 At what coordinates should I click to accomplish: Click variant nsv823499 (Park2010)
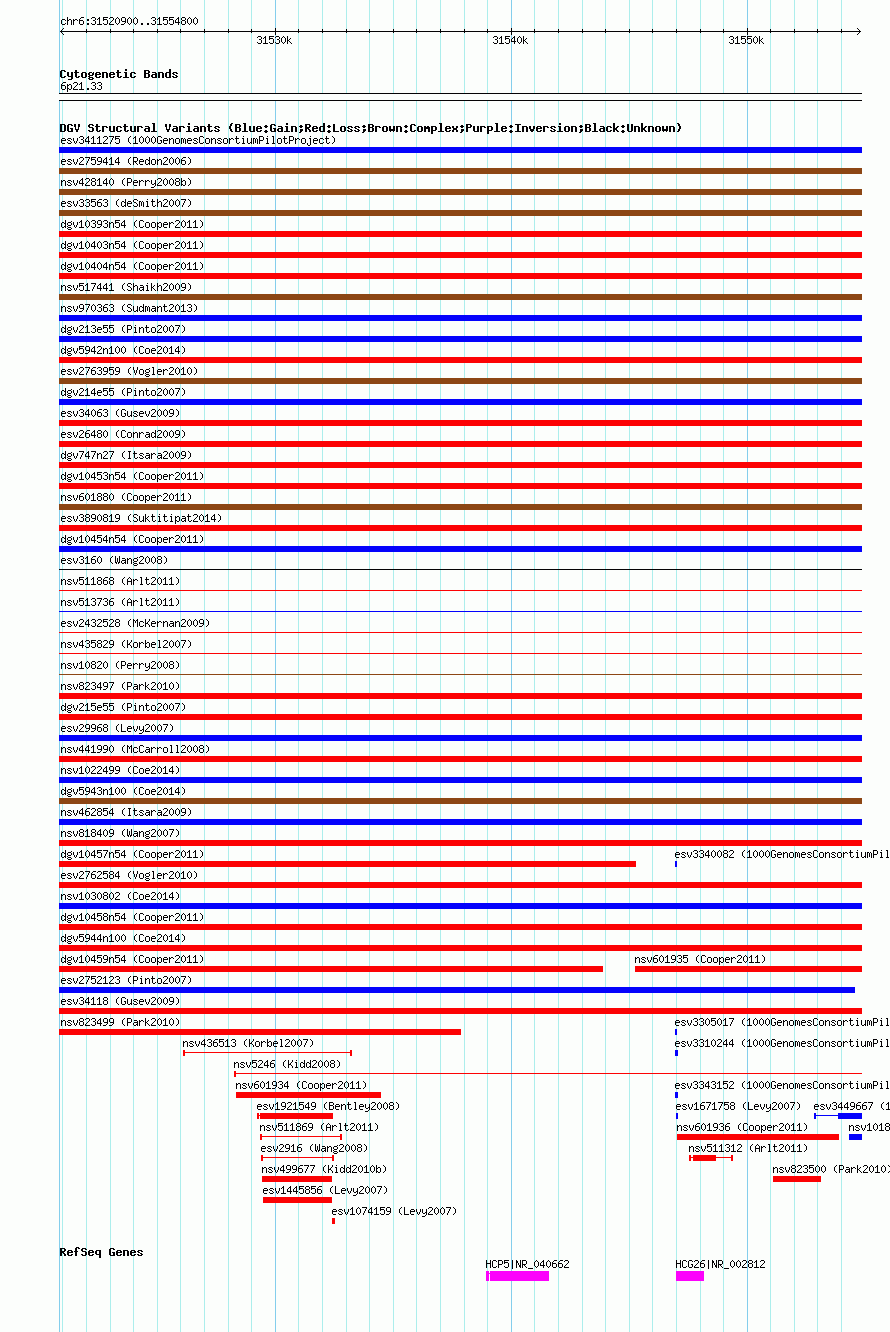click(x=120, y=1022)
